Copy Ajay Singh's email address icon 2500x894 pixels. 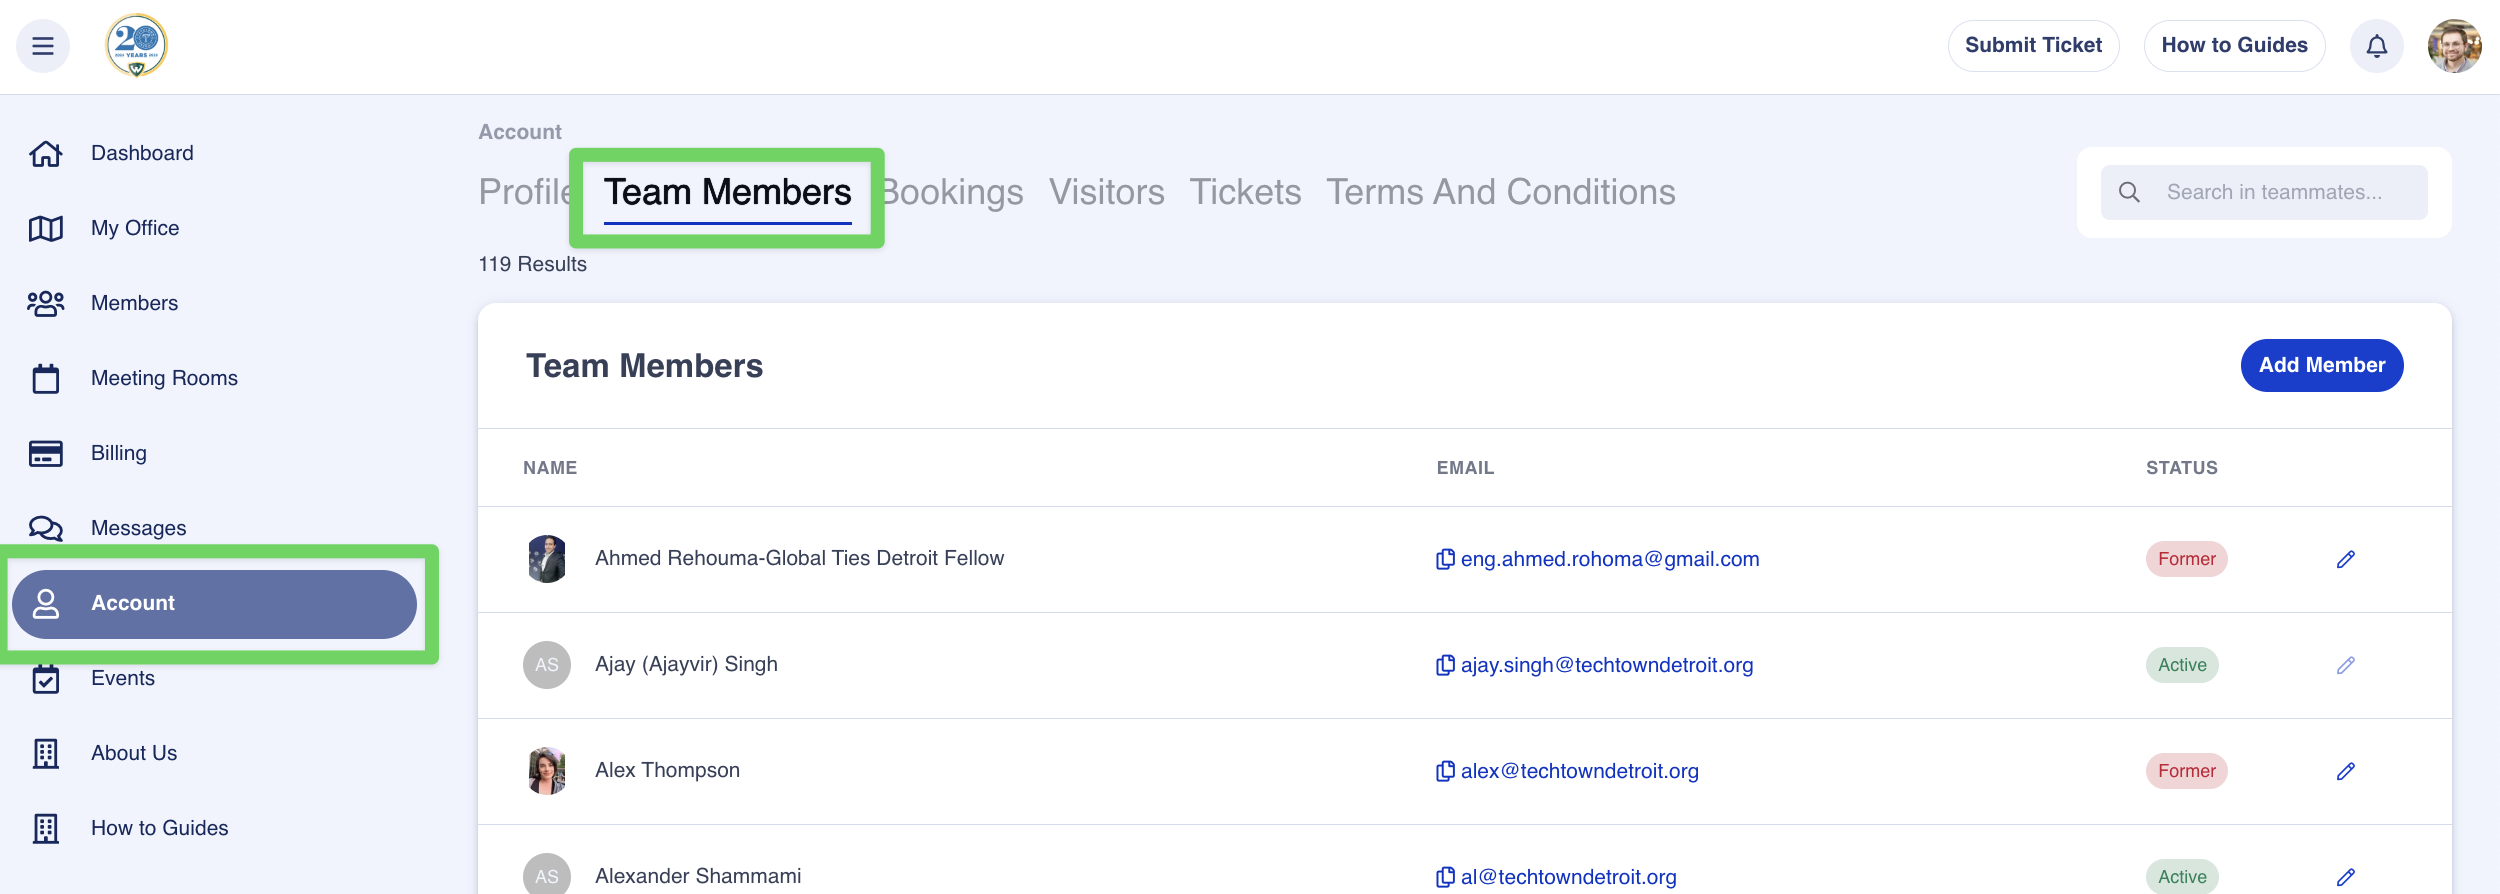point(1445,665)
